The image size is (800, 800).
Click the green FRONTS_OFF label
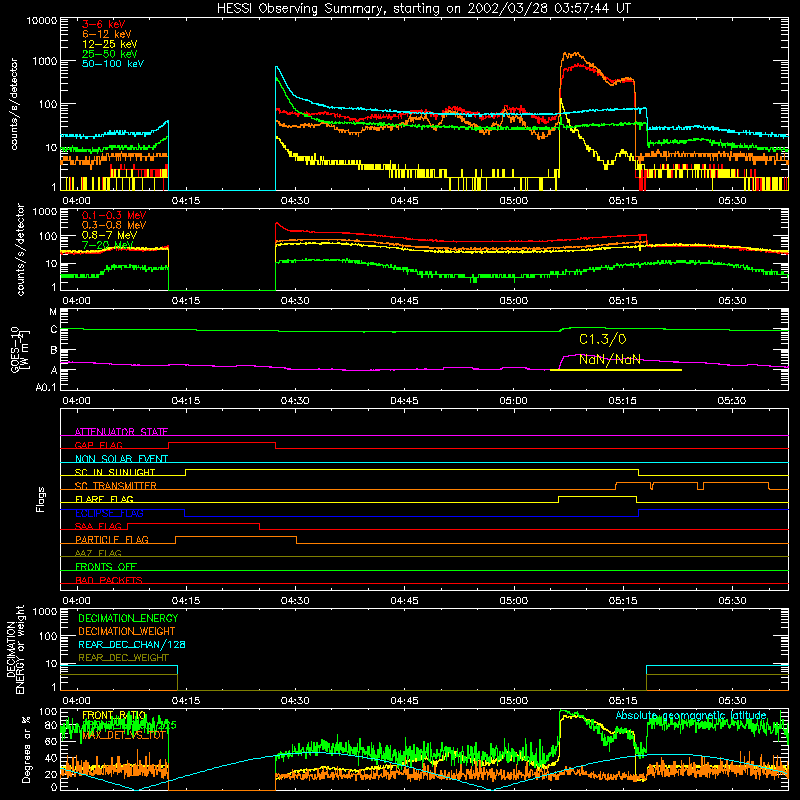pos(106,566)
